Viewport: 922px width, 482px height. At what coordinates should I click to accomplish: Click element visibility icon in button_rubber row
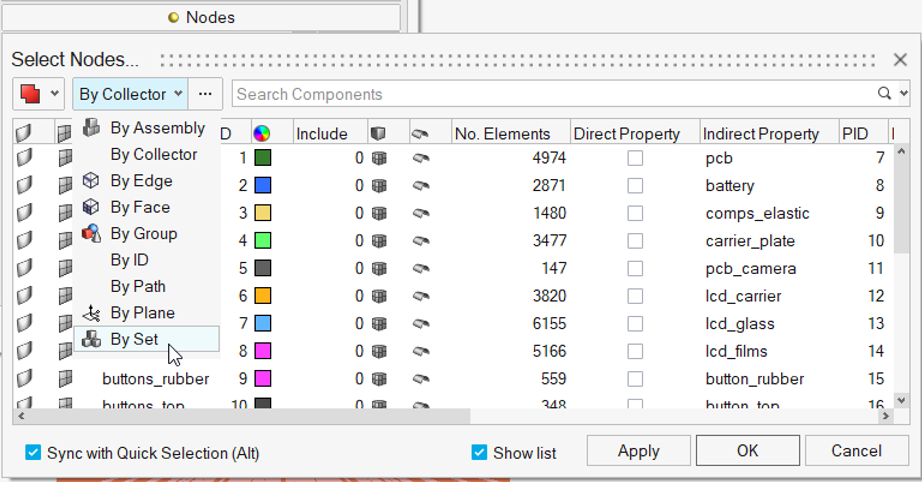pyautogui.click(x=65, y=379)
